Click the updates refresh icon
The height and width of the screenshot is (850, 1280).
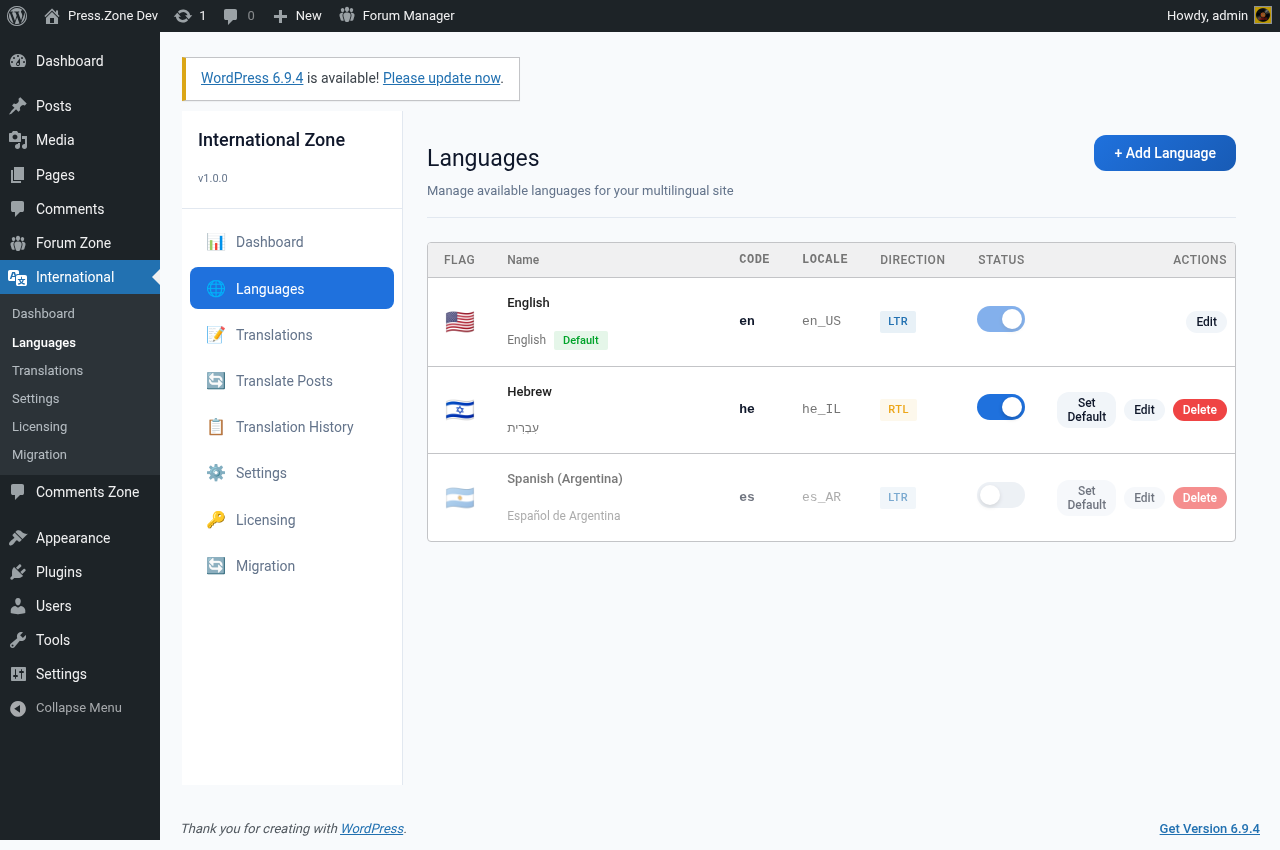coord(183,16)
